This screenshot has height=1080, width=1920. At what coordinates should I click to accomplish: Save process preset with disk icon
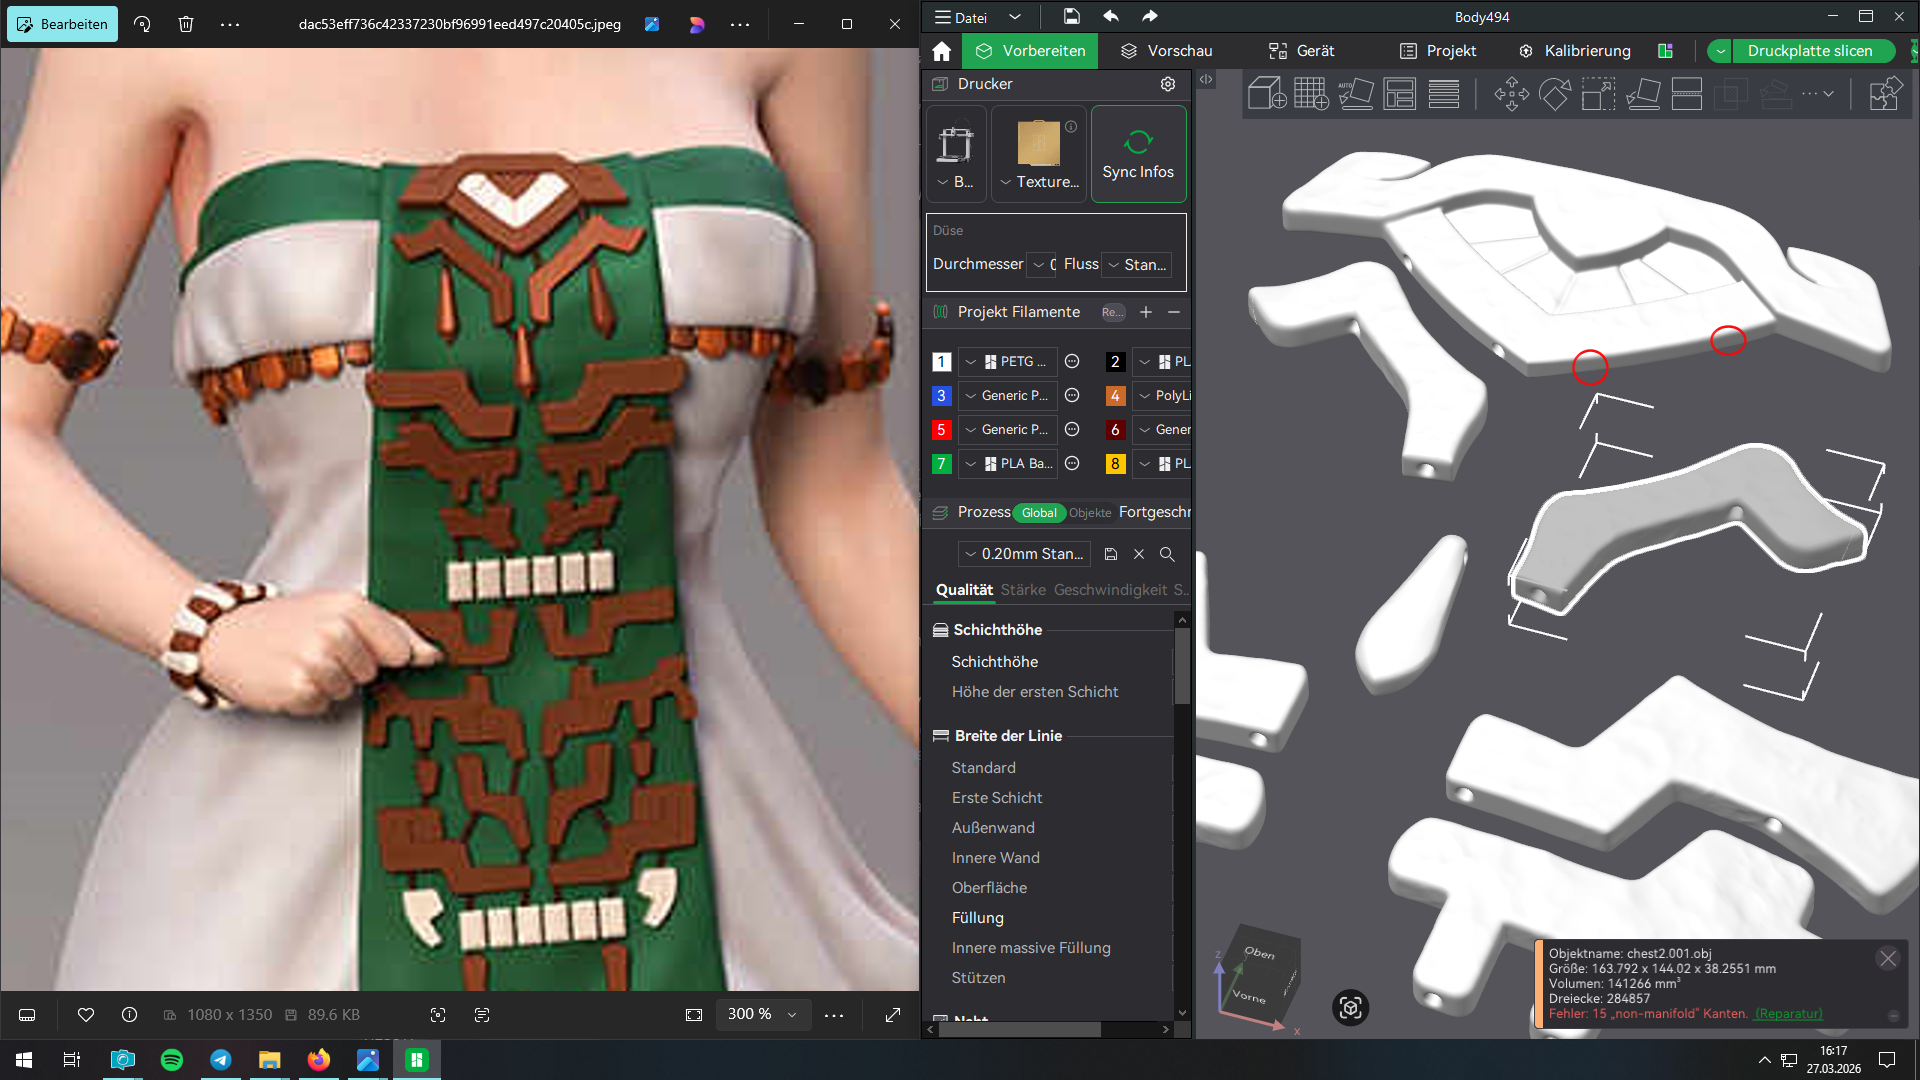point(1111,554)
